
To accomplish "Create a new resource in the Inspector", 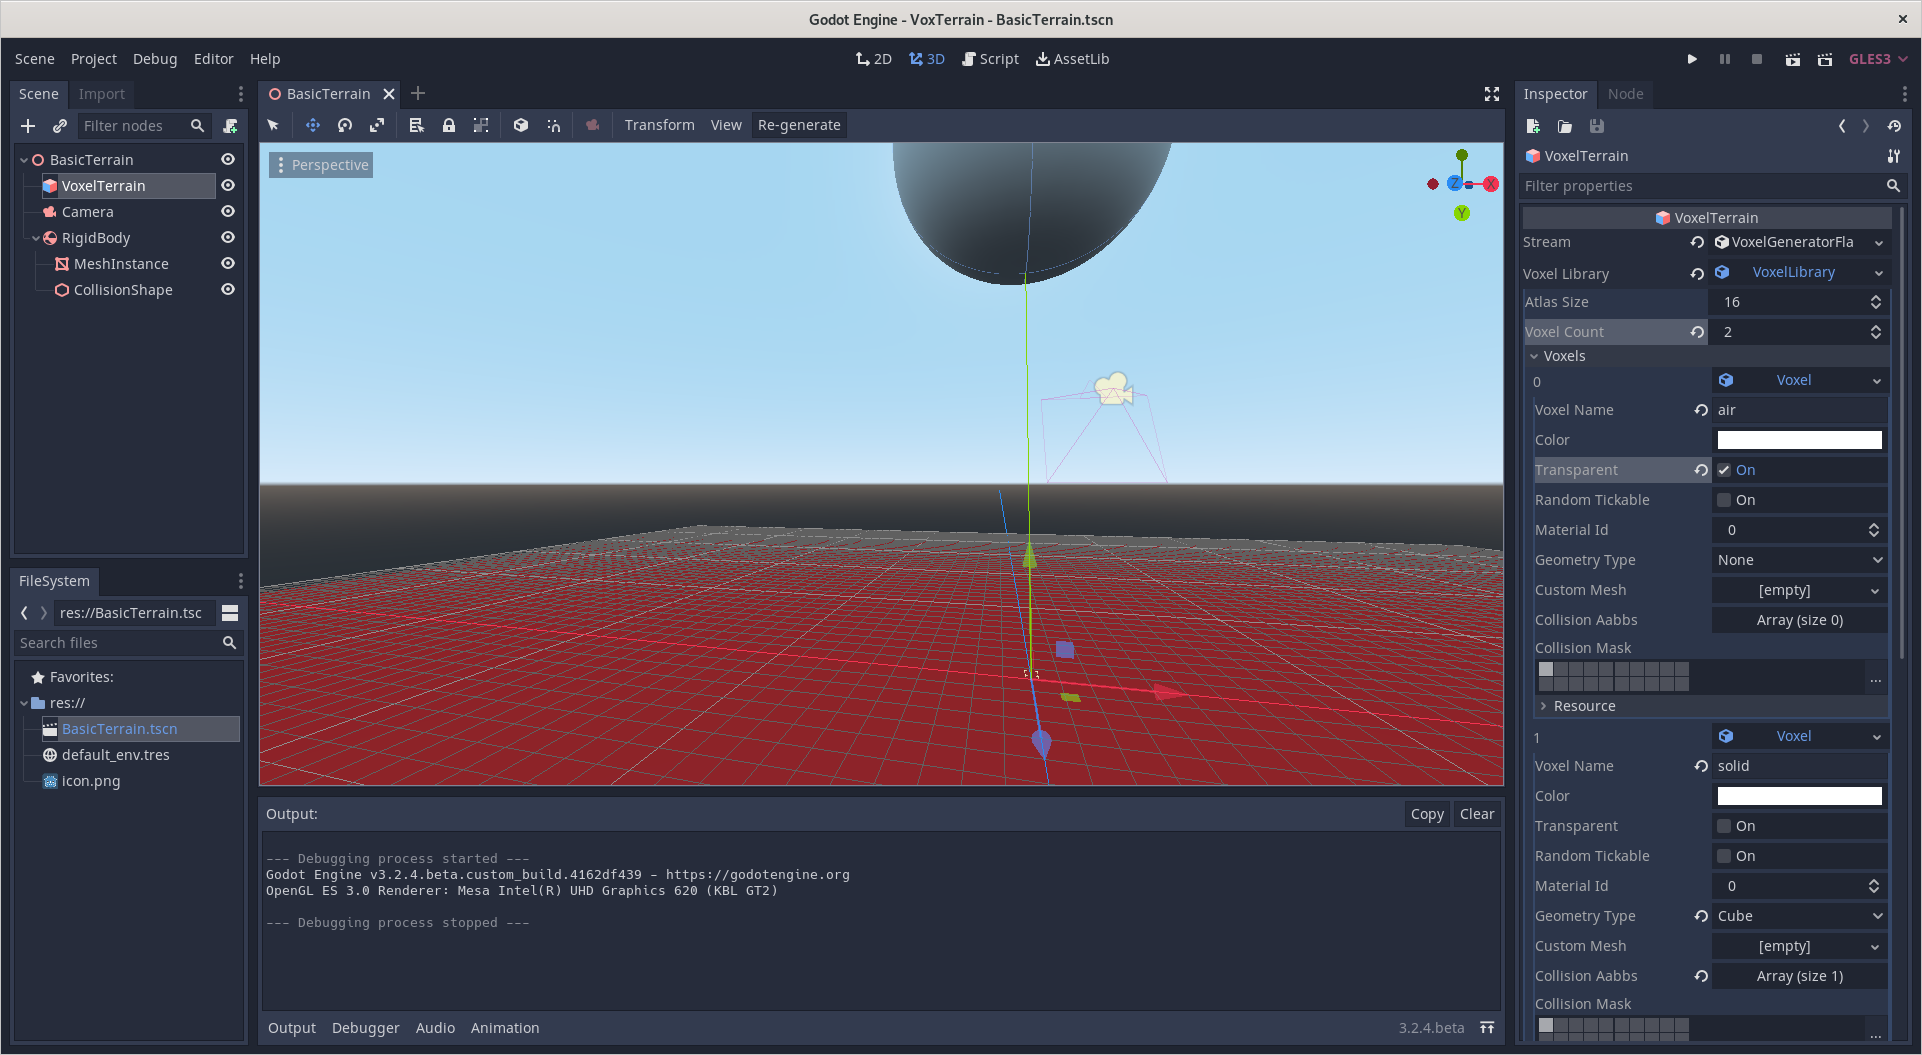I will (1532, 126).
